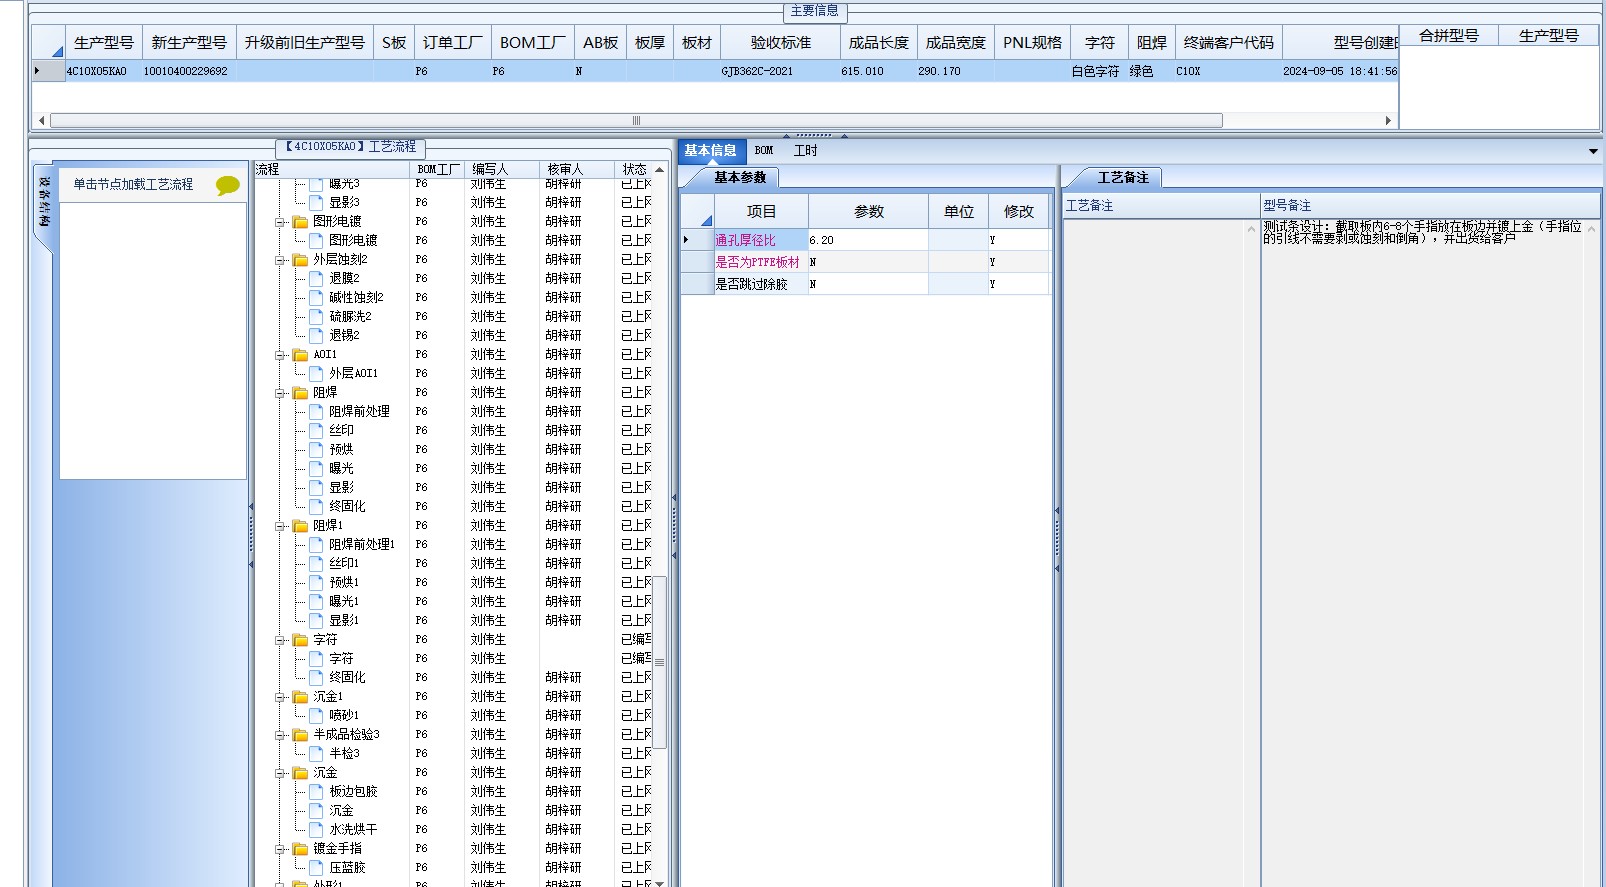Image resolution: width=1606 pixels, height=887 pixels.
Task: Click the row selector at main grid's header corner
Action: pos(49,43)
